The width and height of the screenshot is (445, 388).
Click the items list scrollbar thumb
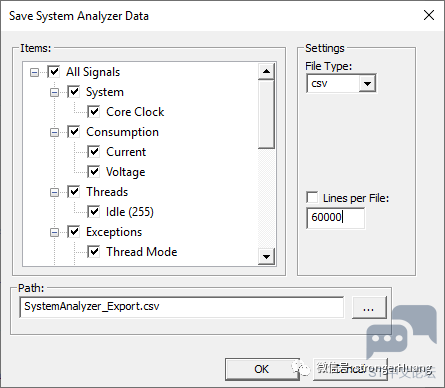point(266,114)
